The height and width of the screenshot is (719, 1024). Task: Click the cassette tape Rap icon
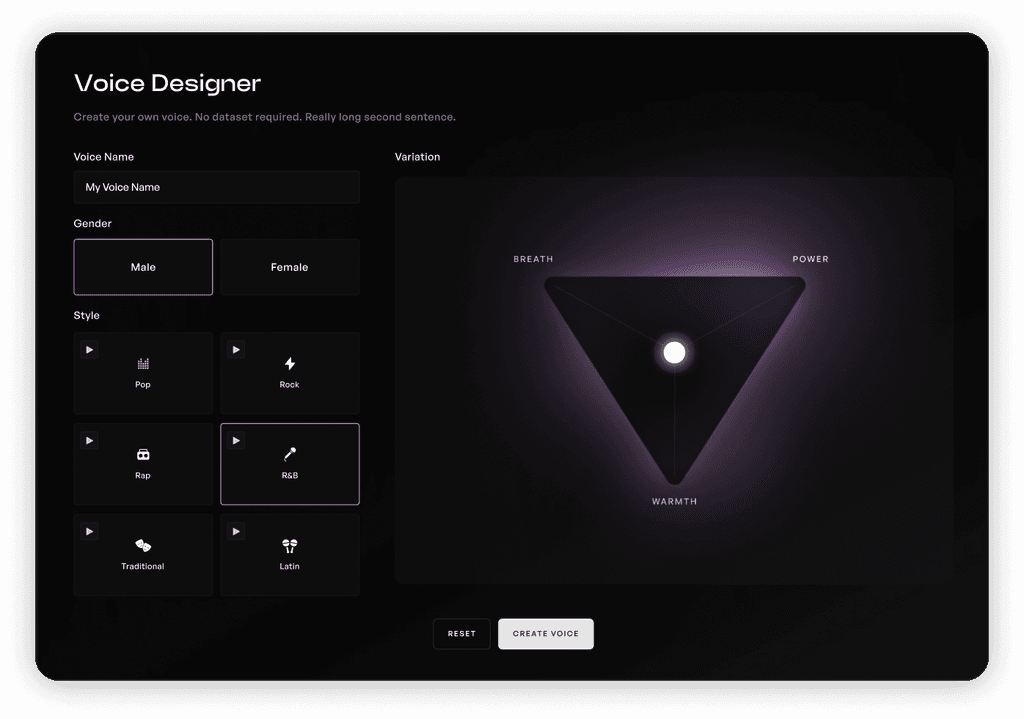[142, 456]
